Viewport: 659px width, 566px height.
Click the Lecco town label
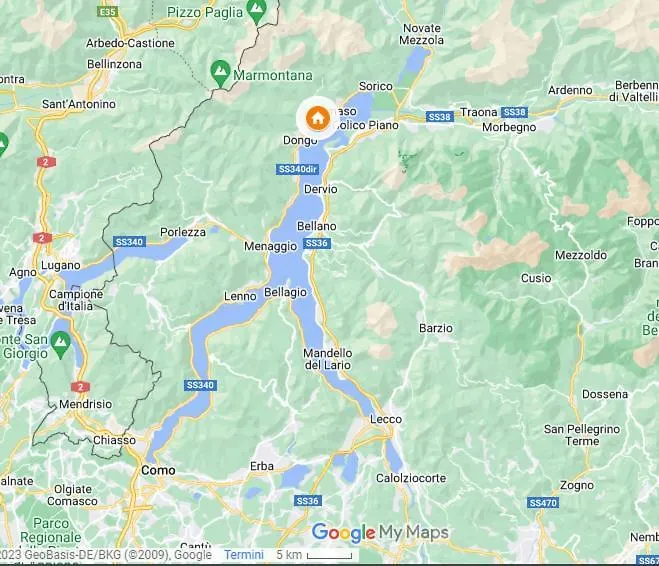(x=386, y=419)
